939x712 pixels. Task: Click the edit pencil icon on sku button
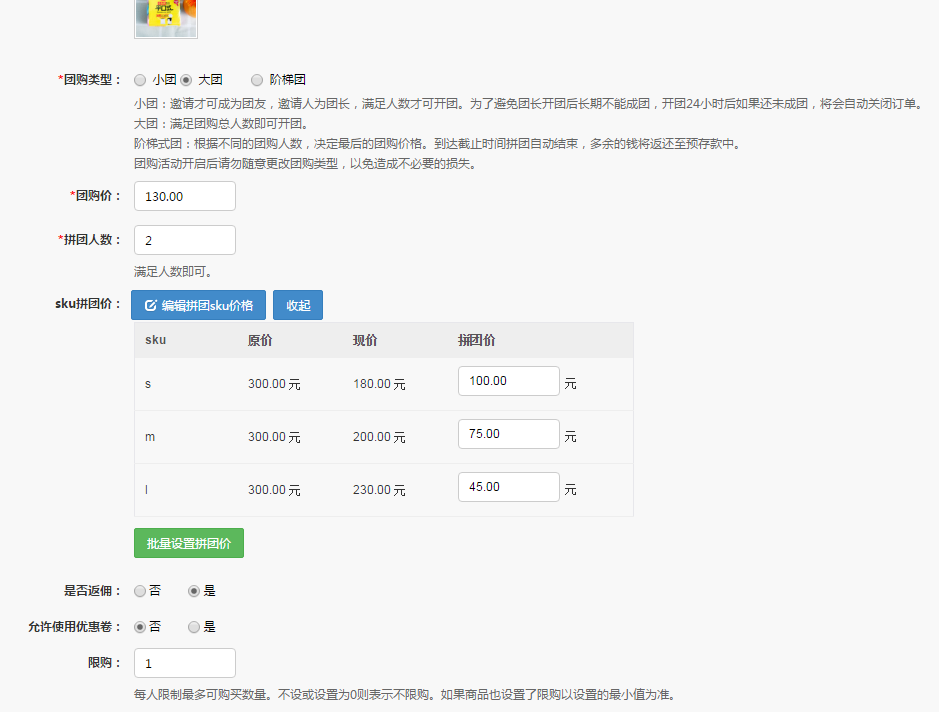pos(150,305)
